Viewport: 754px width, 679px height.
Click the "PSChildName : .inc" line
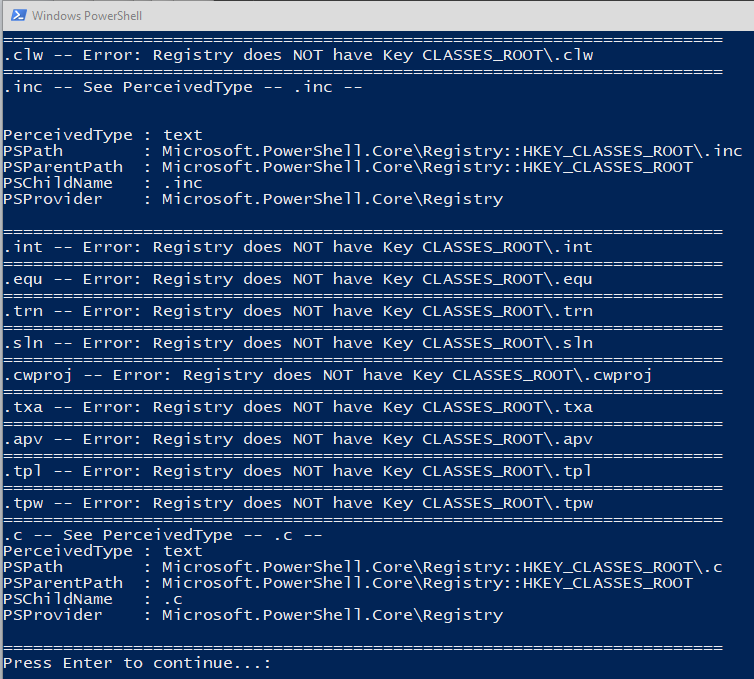102,183
